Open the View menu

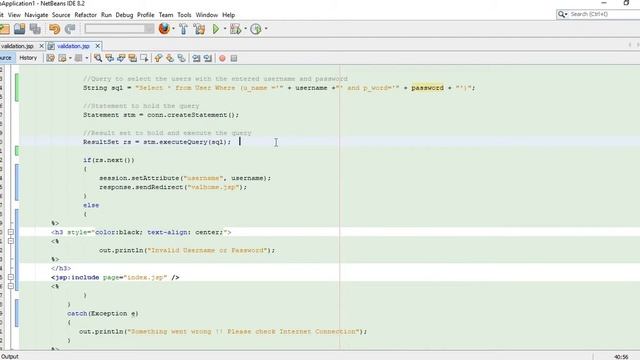[14, 15]
